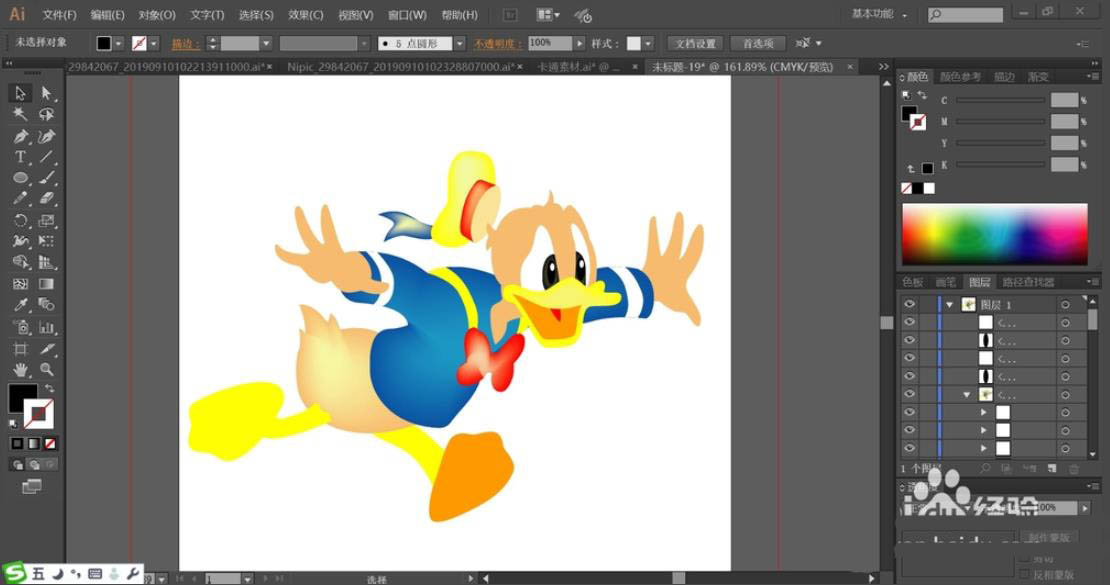The width and height of the screenshot is (1110, 585).
Task: Open the 基本功能 workspace dropdown
Action: 879,13
